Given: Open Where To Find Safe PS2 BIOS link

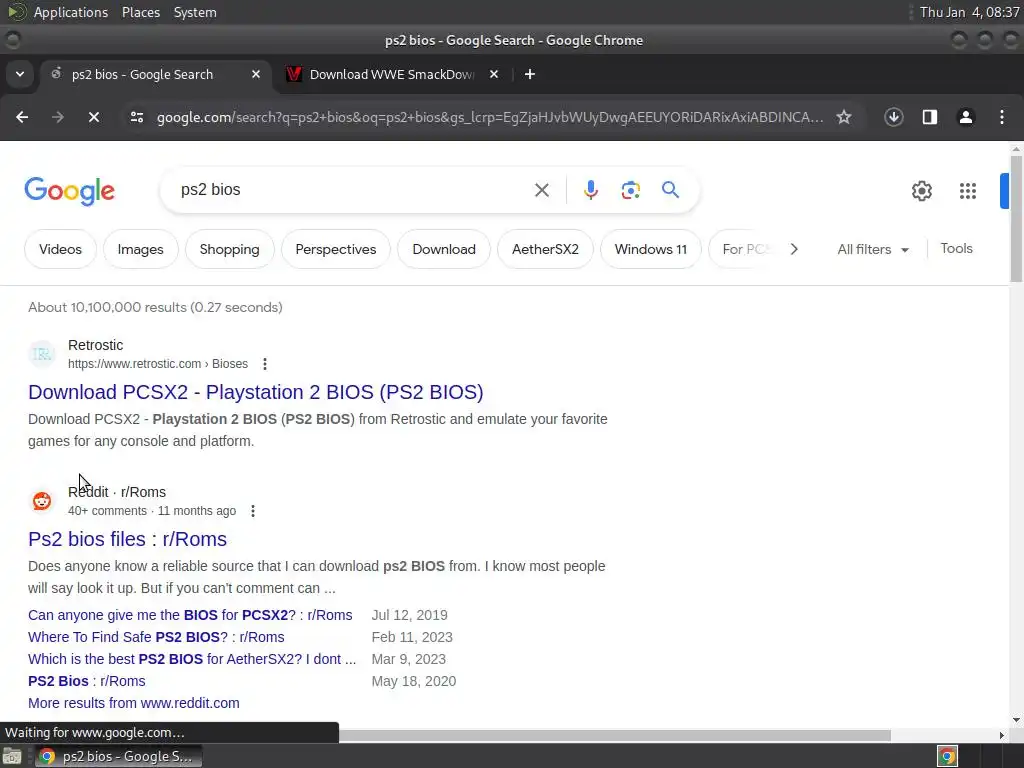Looking at the screenshot, I should 156,637.
